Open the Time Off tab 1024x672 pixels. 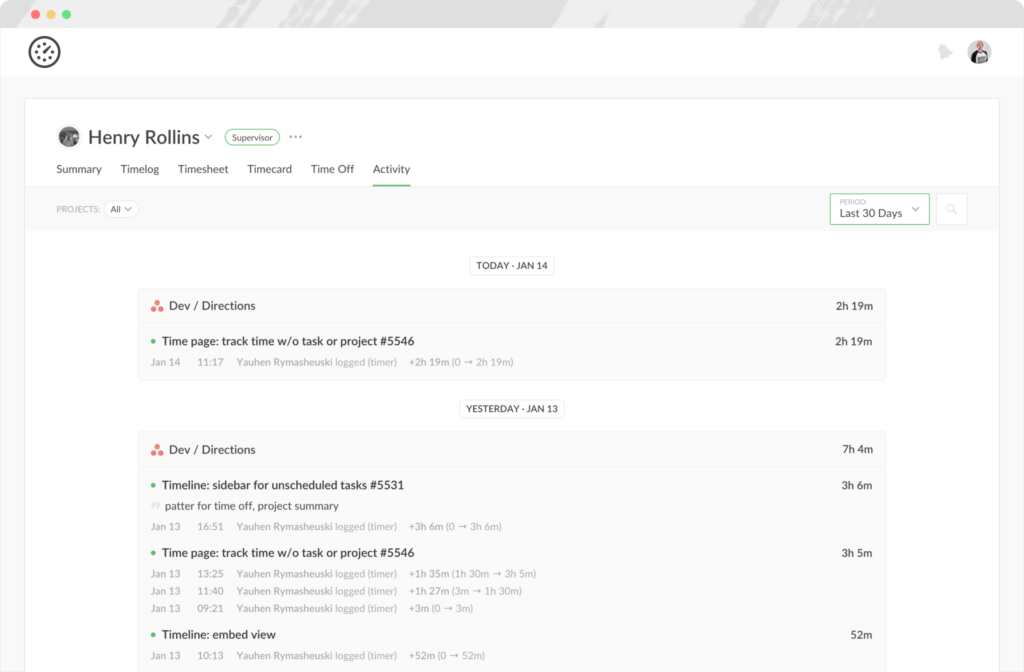click(332, 169)
